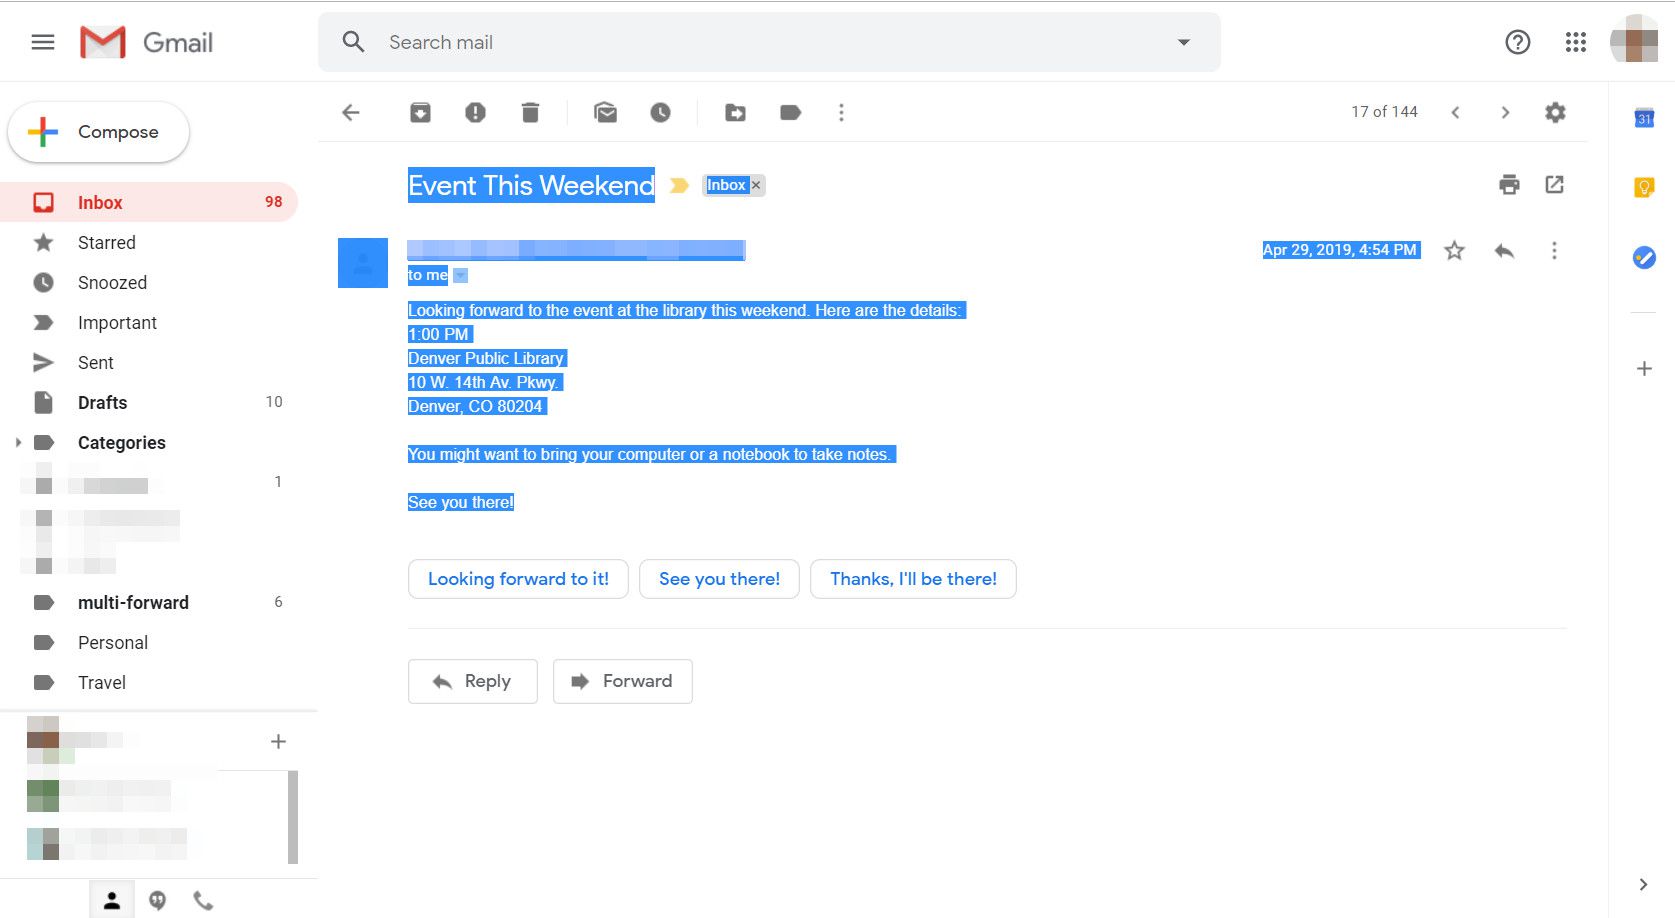This screenshot has width=1675, height=918.
Task: Hide side panel chevron
Action: click(x=1643, y=884)
